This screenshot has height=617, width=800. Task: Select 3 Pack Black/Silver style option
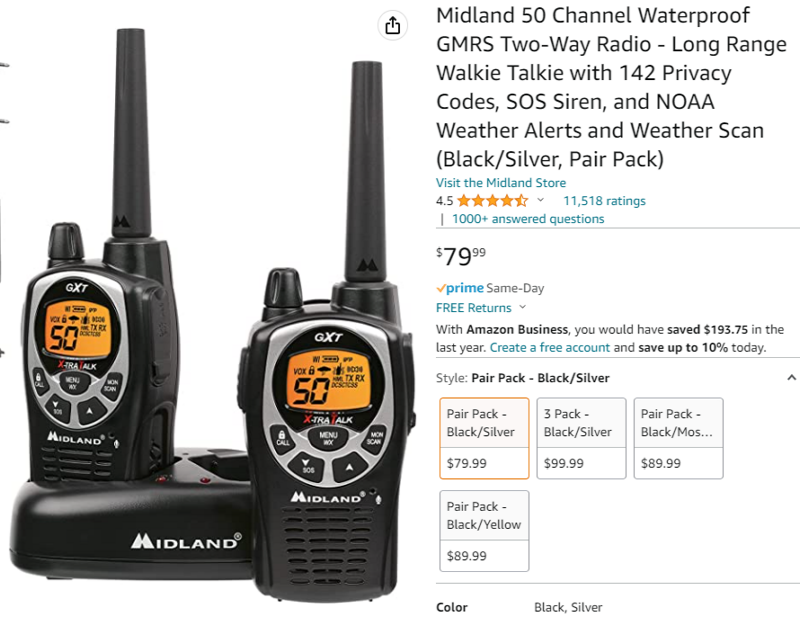point(581,438)
